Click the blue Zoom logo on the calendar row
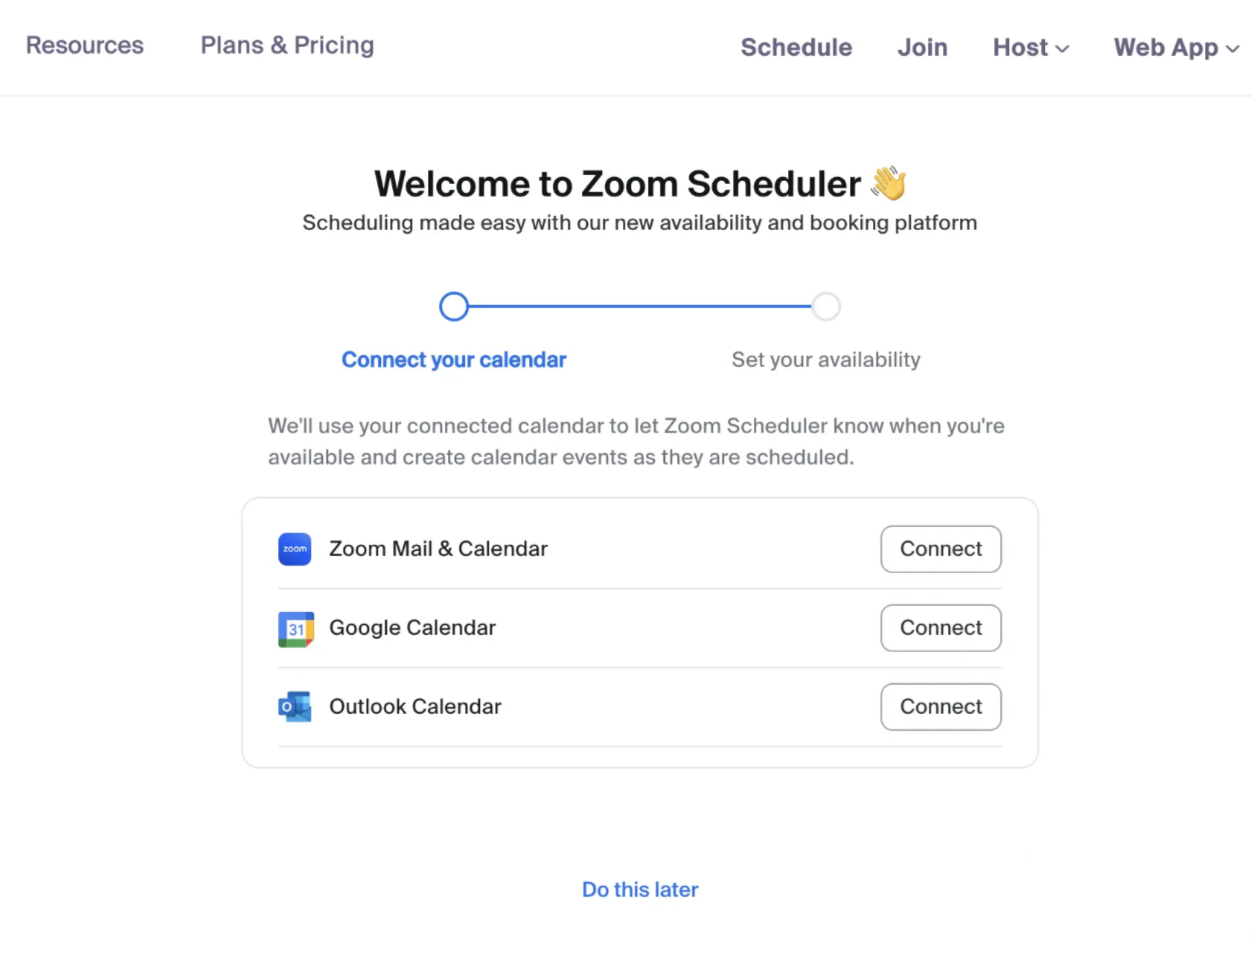This screenshot has width=1252, height=976. [295, 549]
